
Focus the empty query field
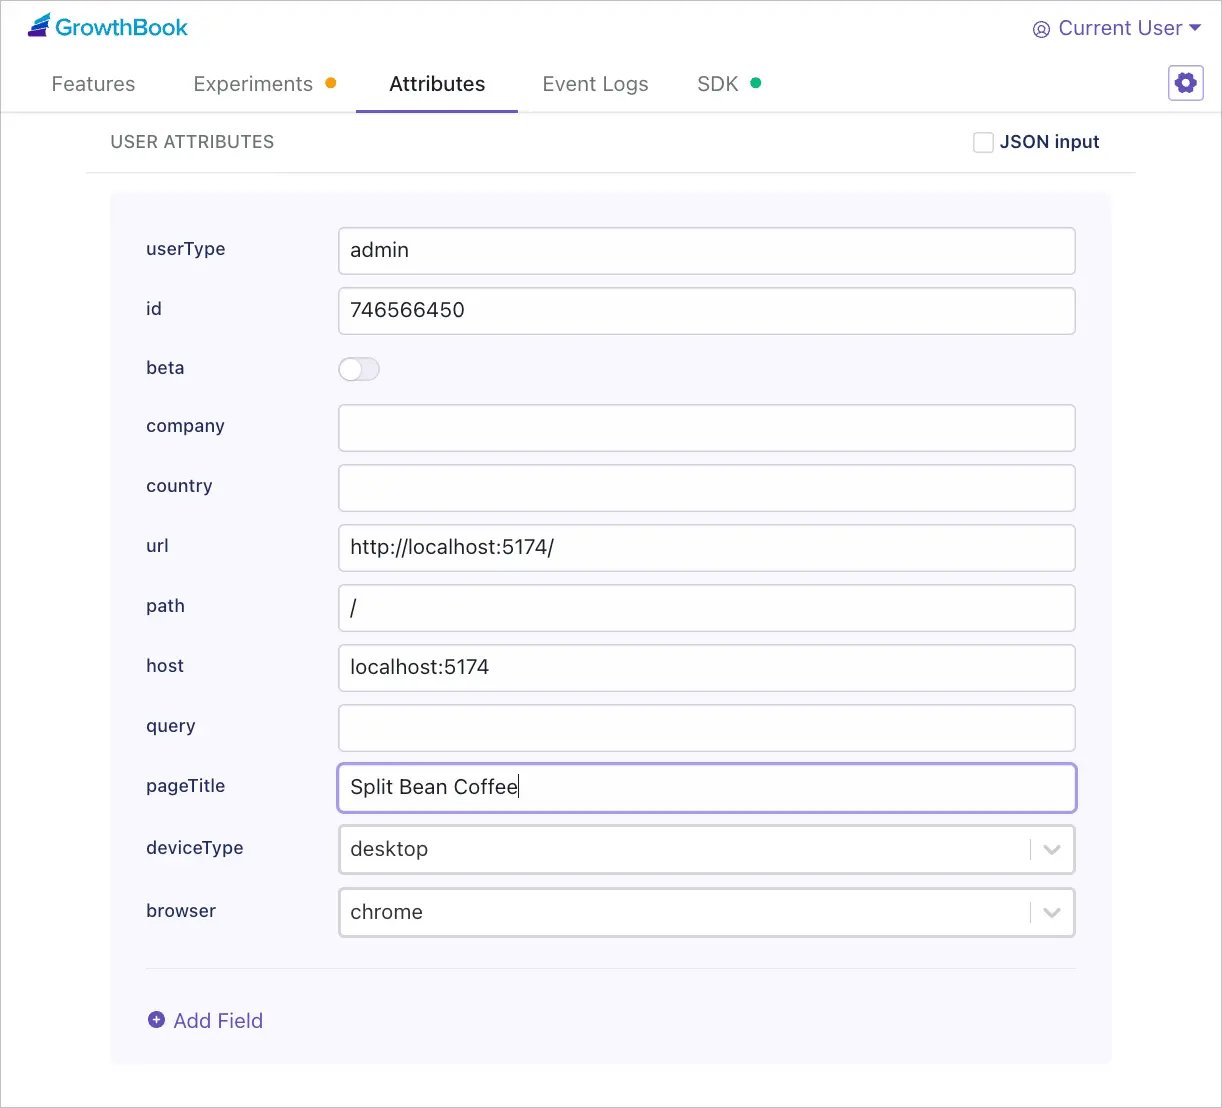(707, 728)
